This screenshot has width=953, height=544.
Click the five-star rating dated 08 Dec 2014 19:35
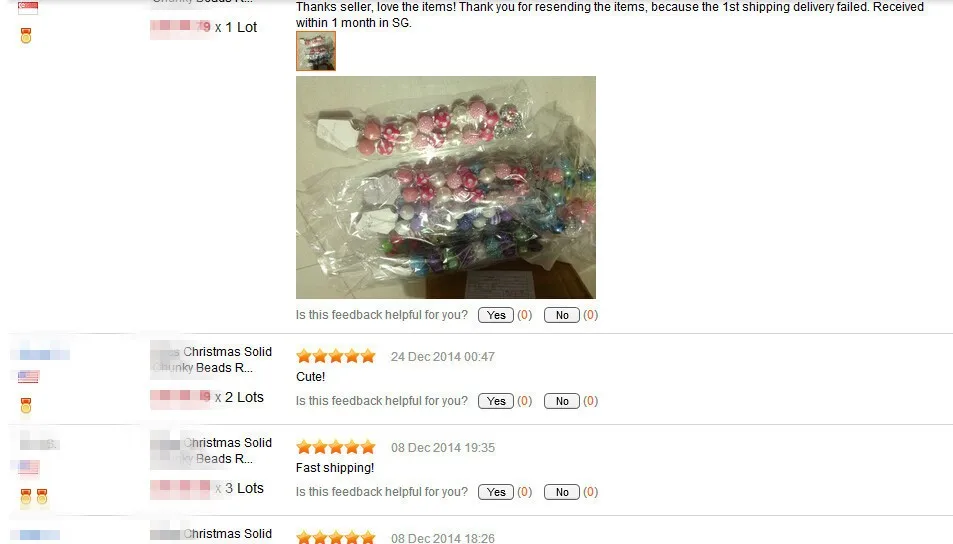(335, 447)
